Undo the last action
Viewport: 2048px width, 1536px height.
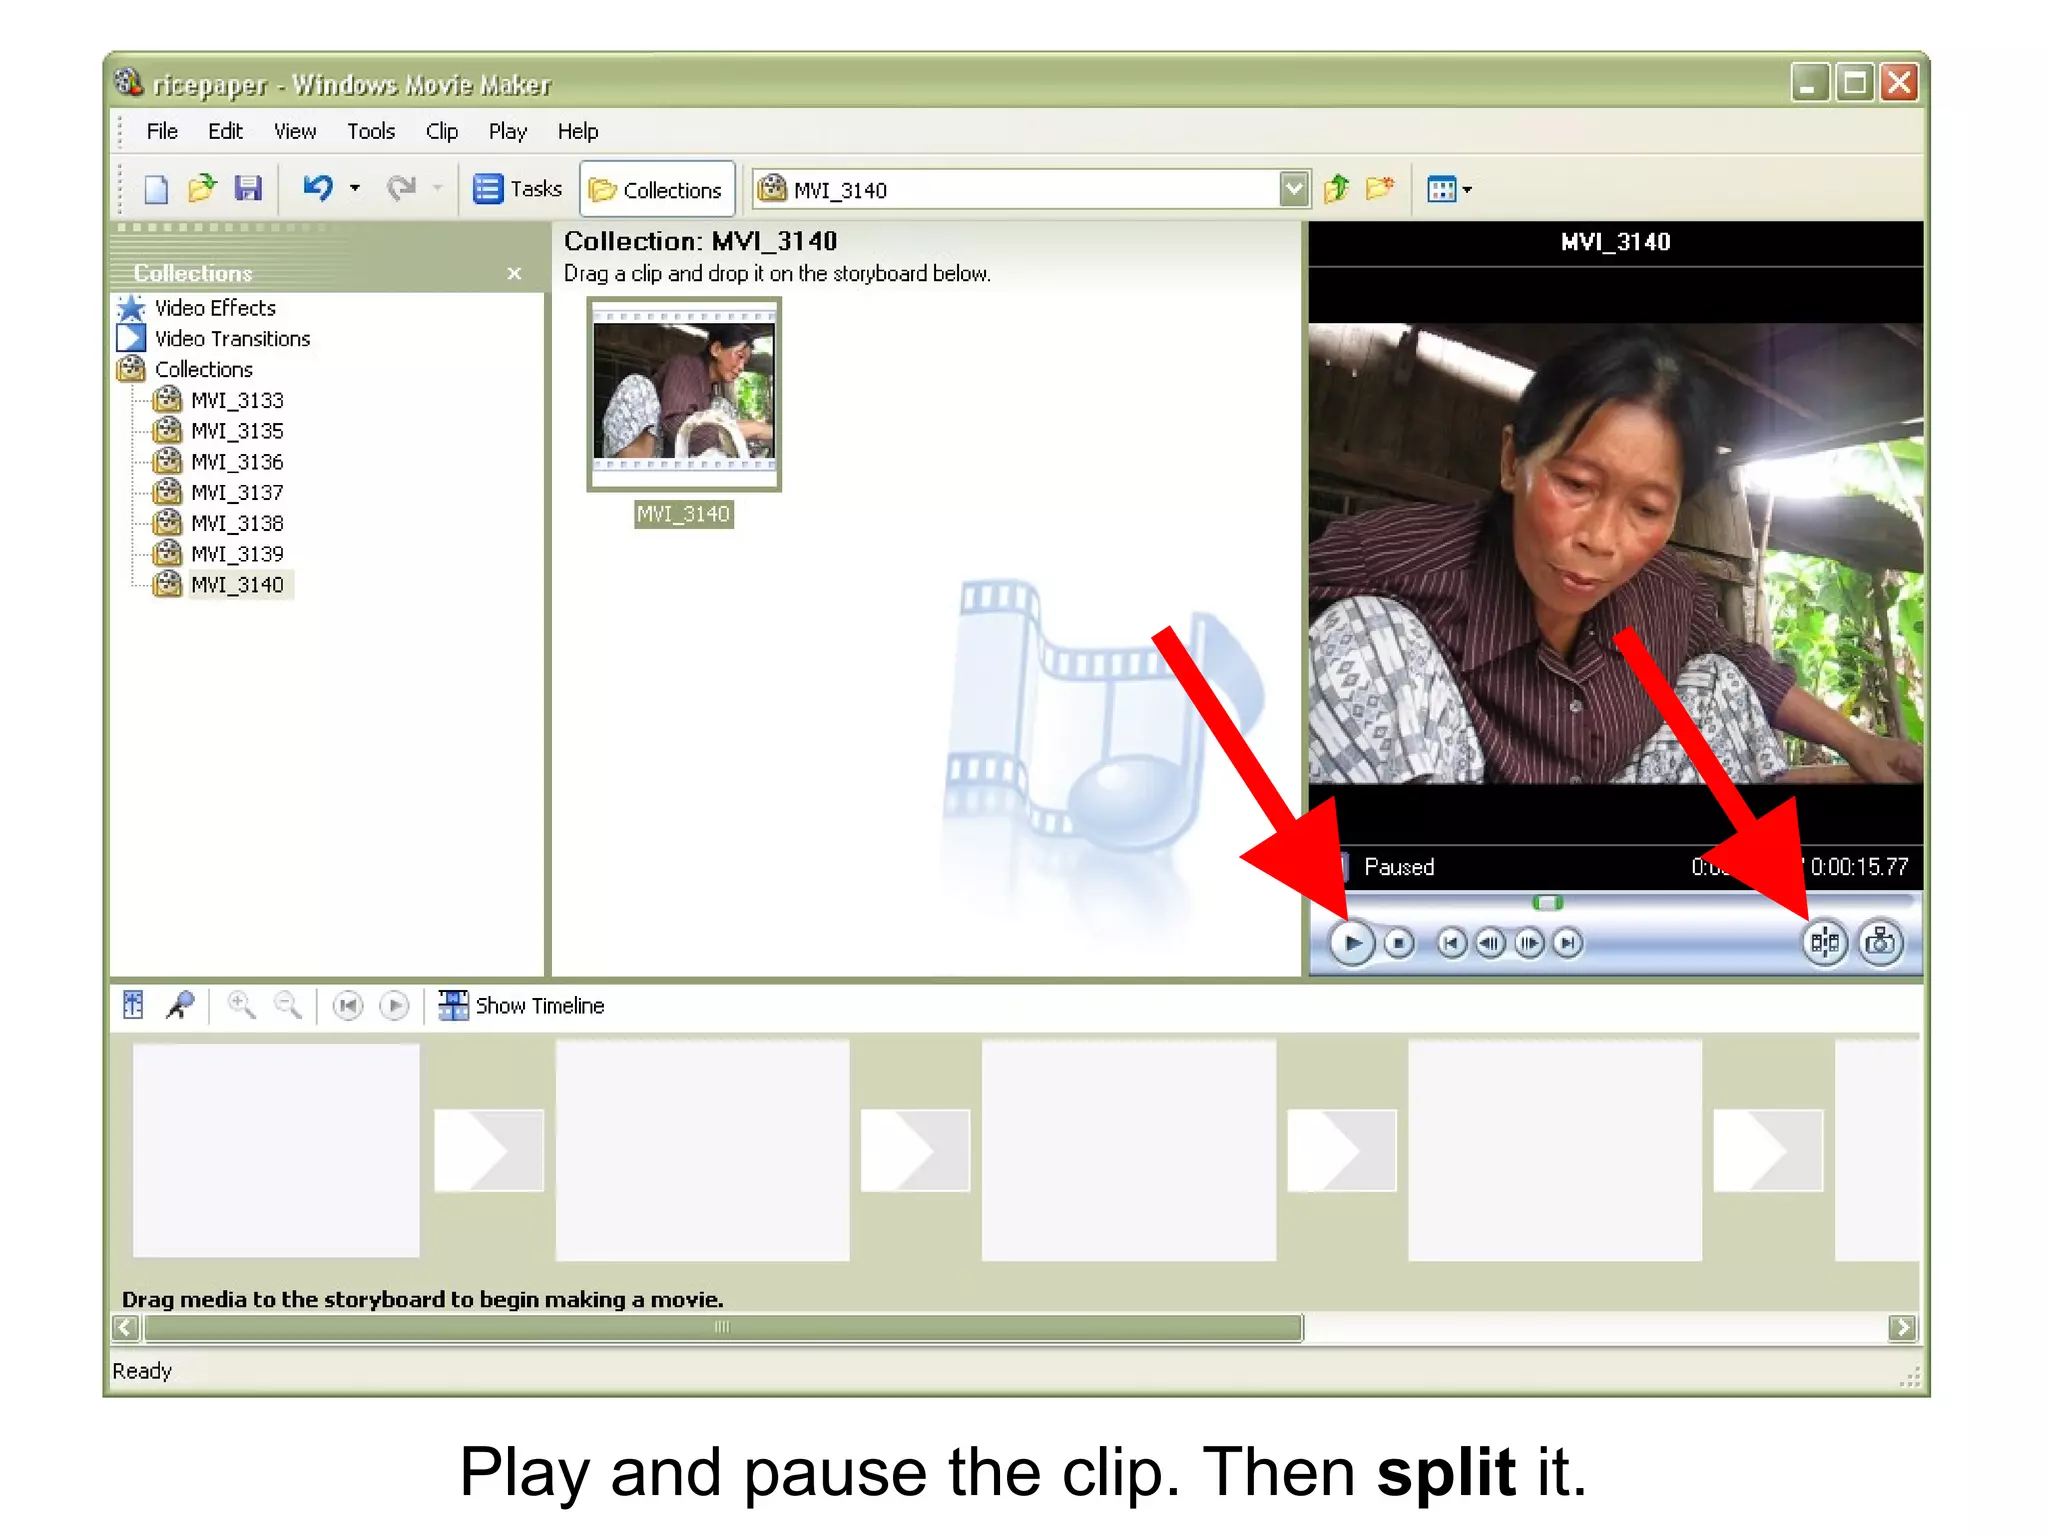[318, 188]
